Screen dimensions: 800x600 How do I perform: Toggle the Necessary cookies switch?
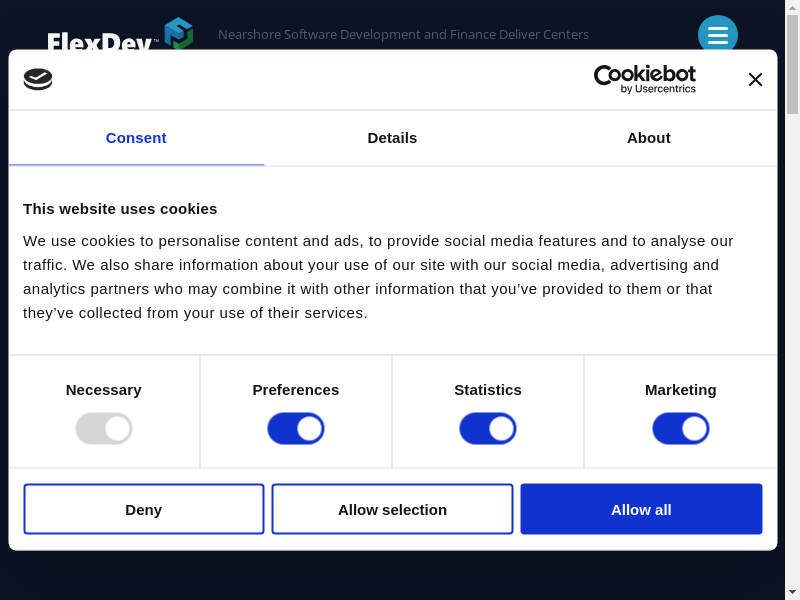104,429
